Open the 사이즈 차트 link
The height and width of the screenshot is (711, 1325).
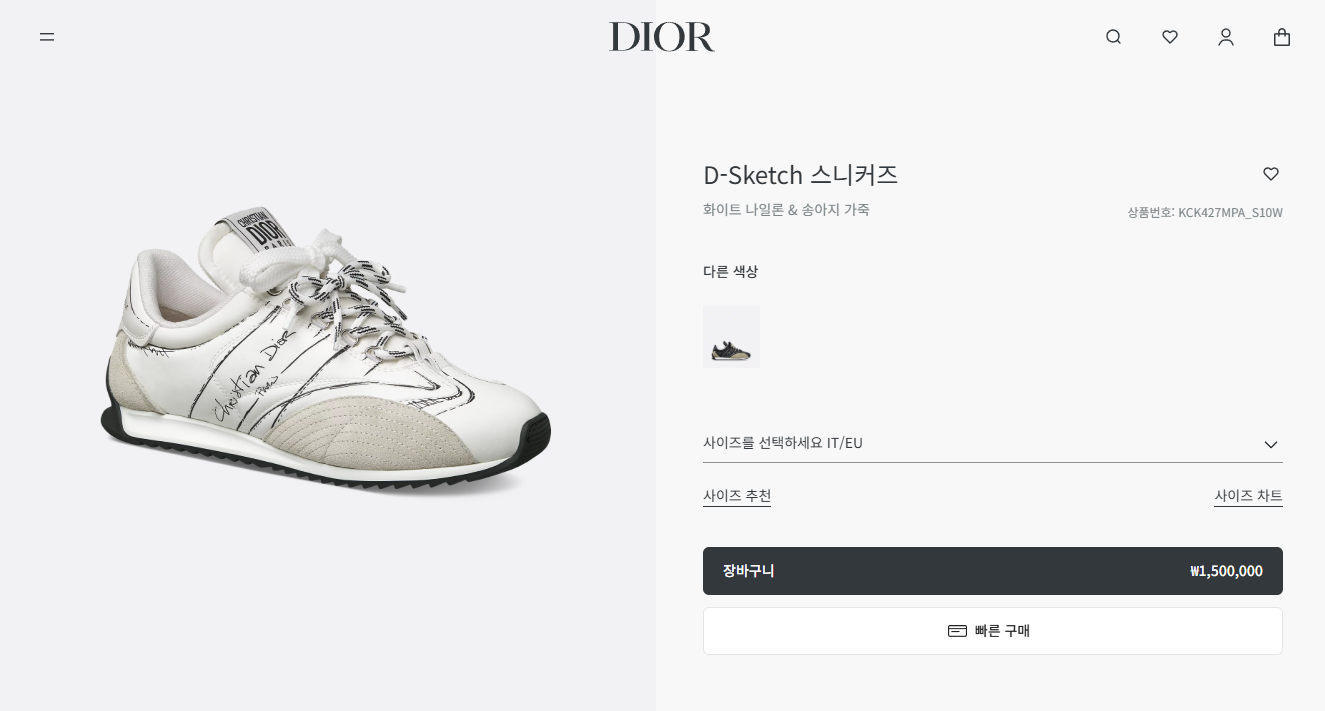[1248, 496]
